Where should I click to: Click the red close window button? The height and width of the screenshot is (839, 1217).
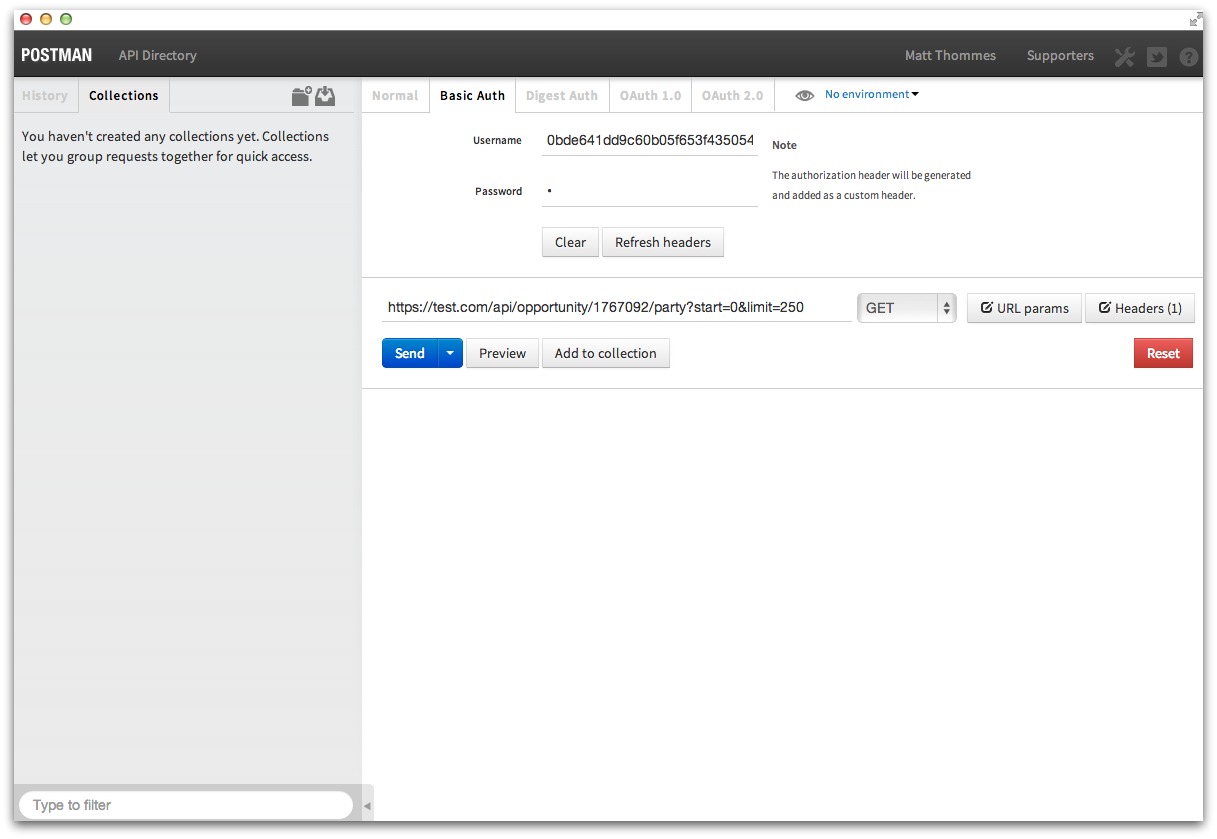[26, 19]
